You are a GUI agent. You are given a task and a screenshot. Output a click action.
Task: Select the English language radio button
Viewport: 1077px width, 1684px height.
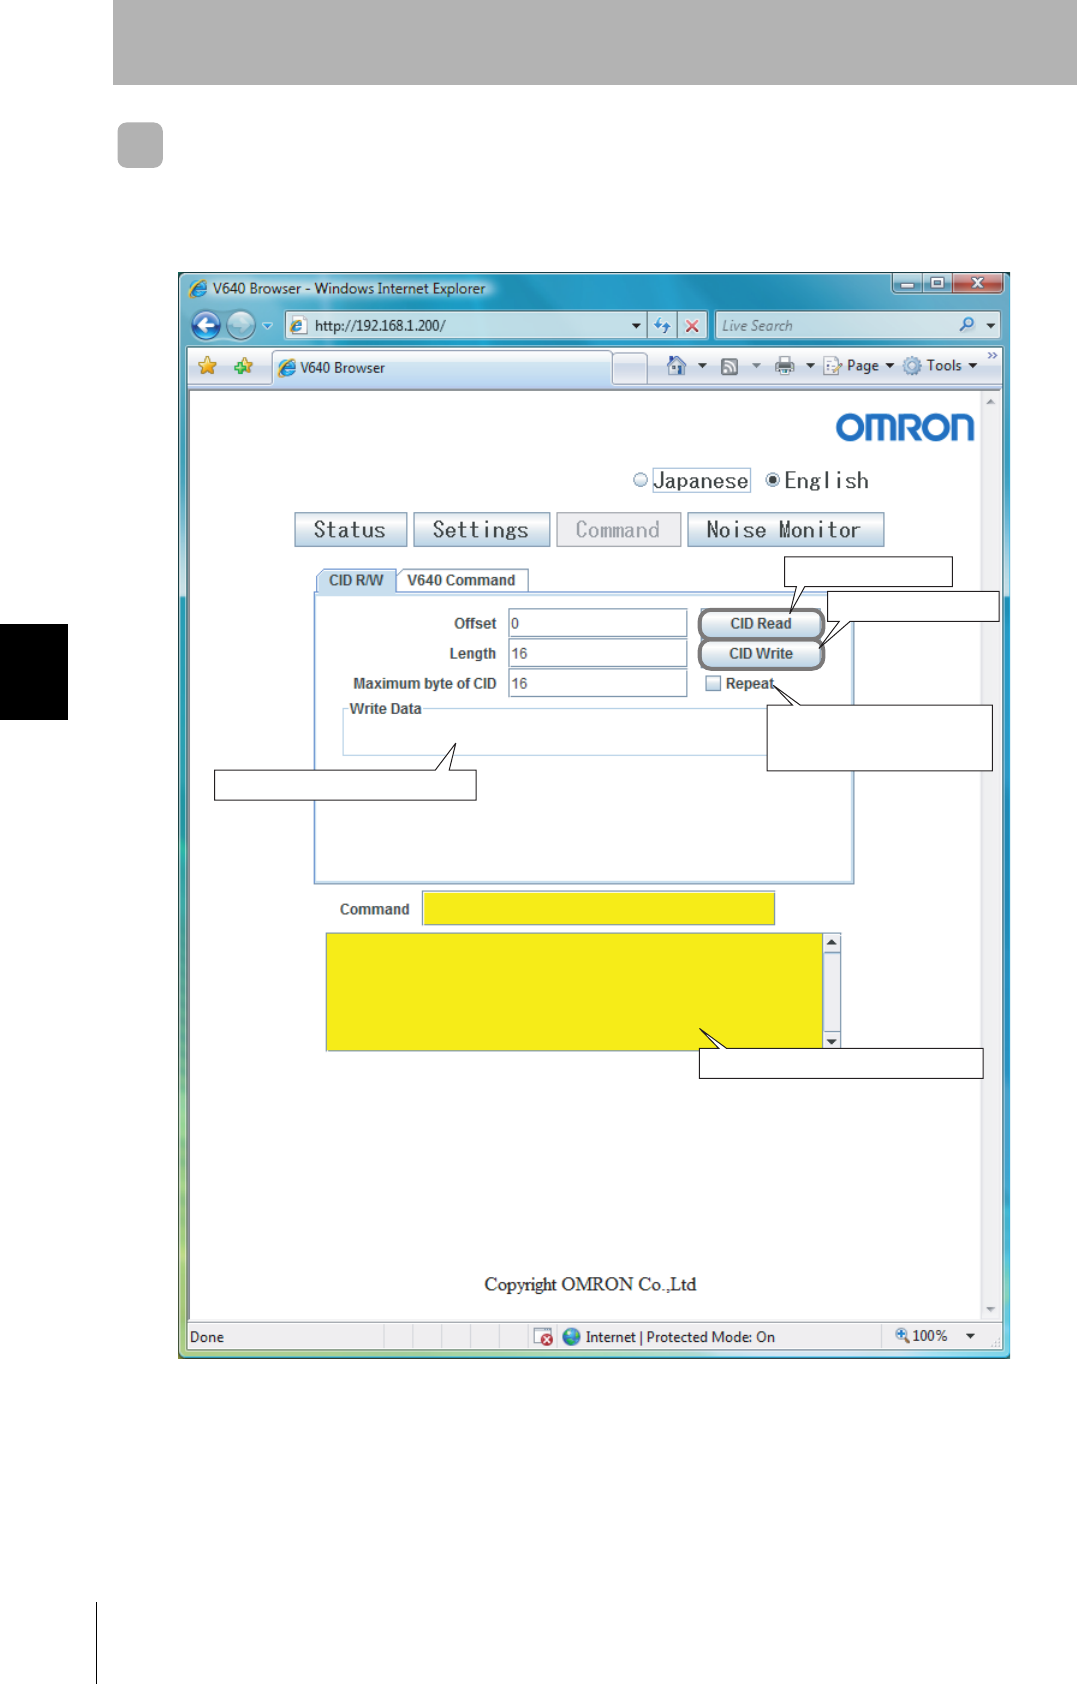coord(773,480)
